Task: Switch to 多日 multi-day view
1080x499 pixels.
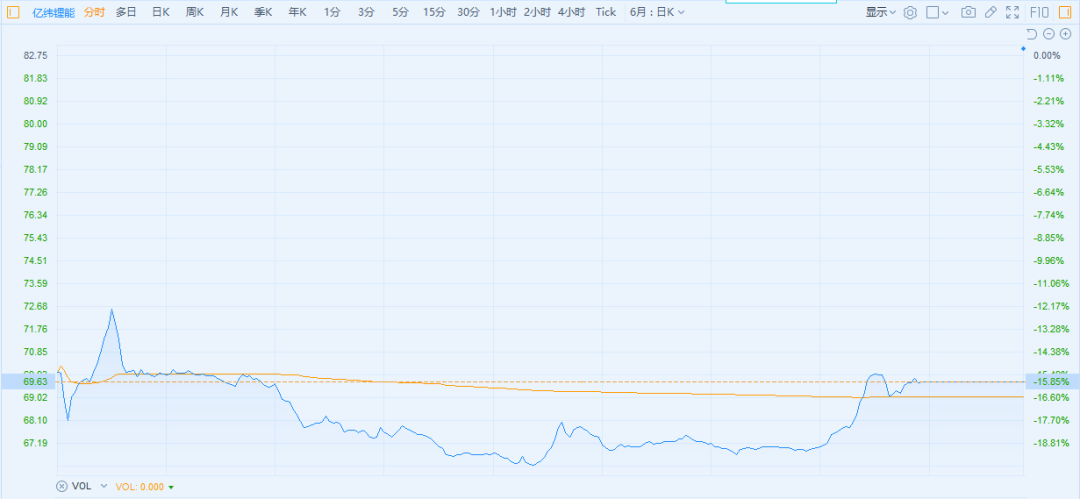Action: coord(126,12)
